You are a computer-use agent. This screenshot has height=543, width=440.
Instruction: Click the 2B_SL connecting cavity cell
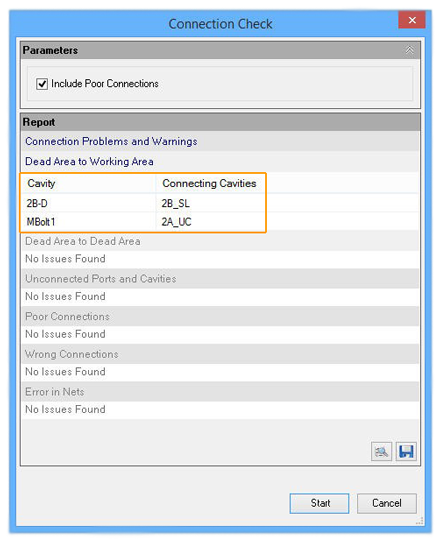tap(210, 203)
